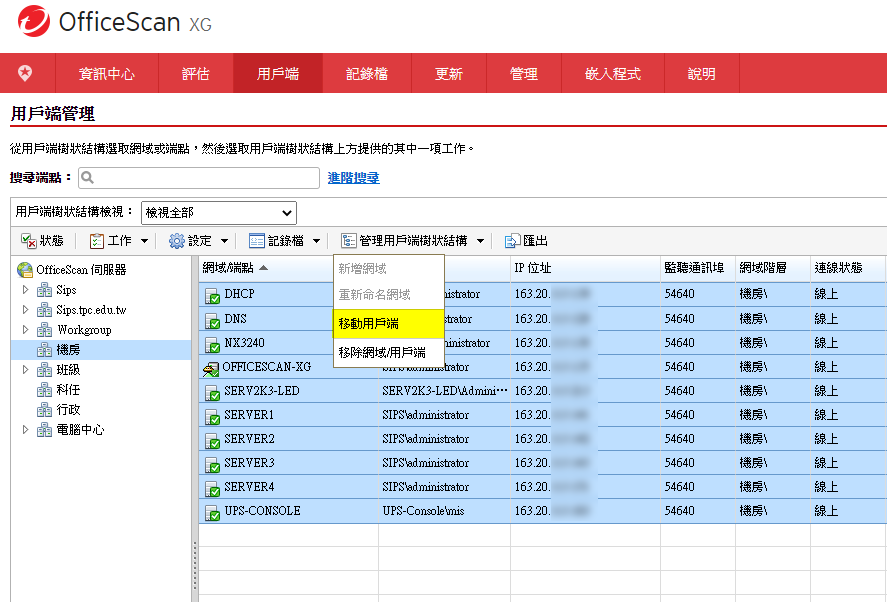This screenshot has width=887, height=602.
Task: Expand the 電腦中心 tree node
Action: tap(25, 429)
